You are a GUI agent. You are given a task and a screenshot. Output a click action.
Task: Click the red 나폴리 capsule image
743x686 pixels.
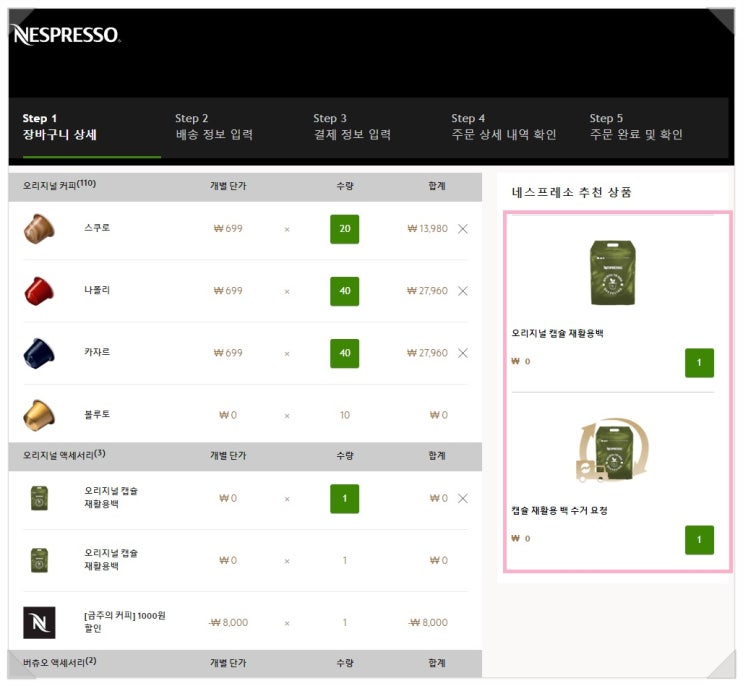pyautogui.click(x=39, y=291)
